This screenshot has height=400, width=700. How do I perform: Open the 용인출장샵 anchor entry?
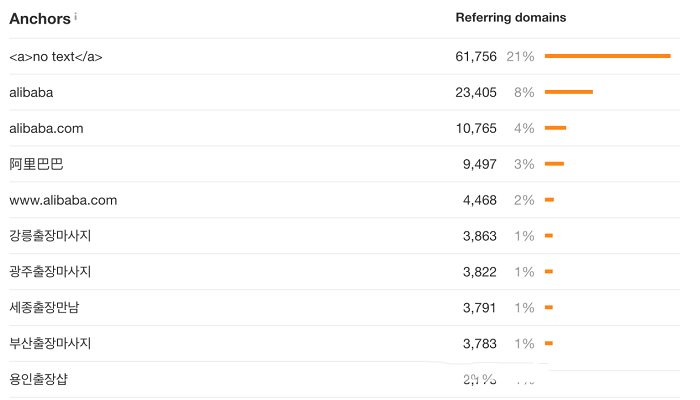(x=38, y=379)
